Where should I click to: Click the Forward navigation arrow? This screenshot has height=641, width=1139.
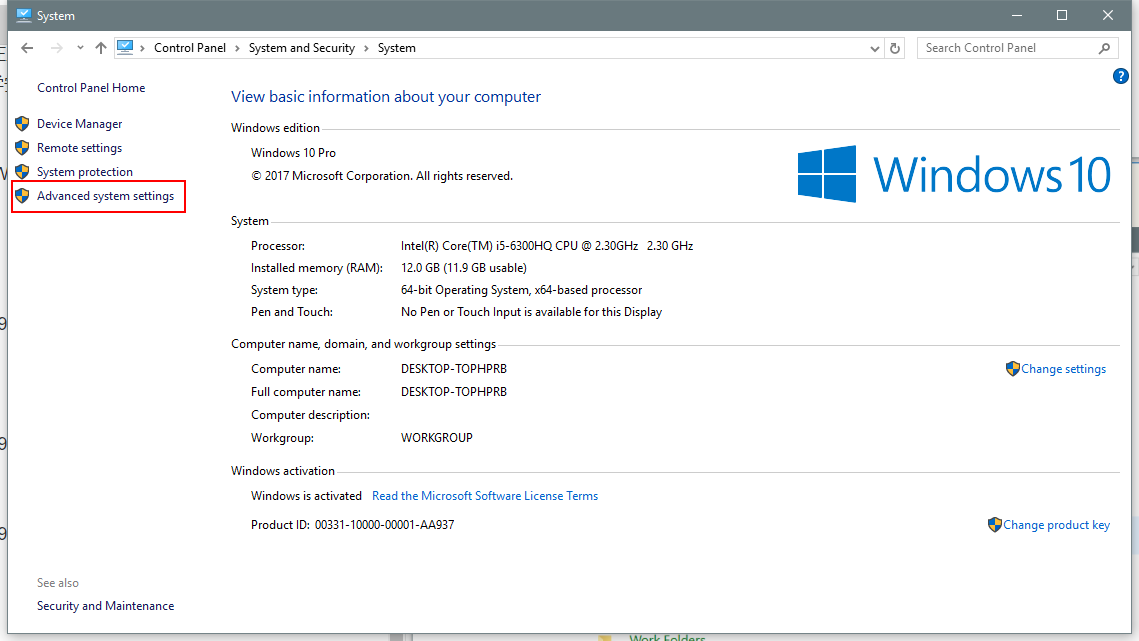(57, 48)
